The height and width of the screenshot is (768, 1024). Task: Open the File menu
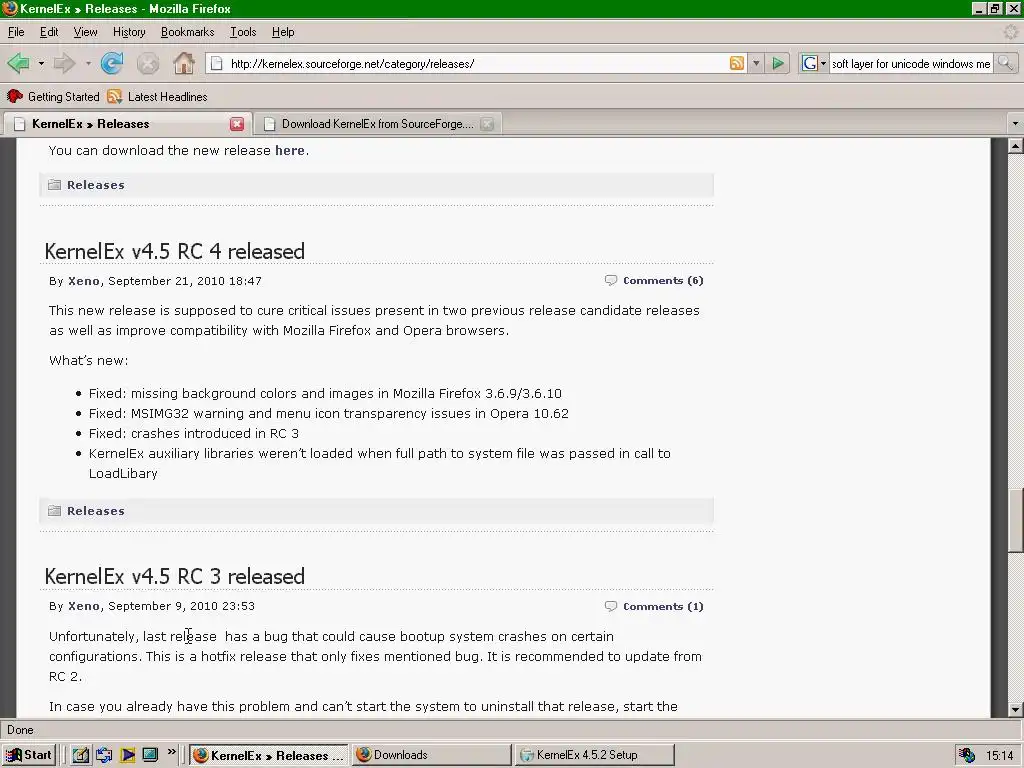pyautogui.click(x=16, y=32)
